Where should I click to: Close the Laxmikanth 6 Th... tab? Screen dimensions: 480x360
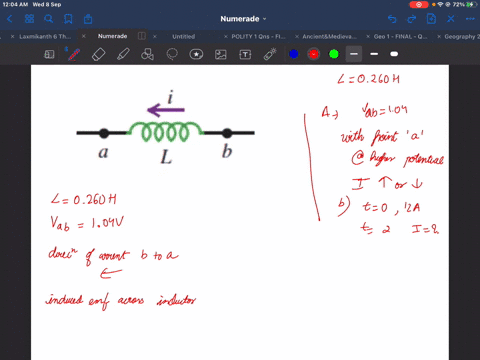point(12,36)
